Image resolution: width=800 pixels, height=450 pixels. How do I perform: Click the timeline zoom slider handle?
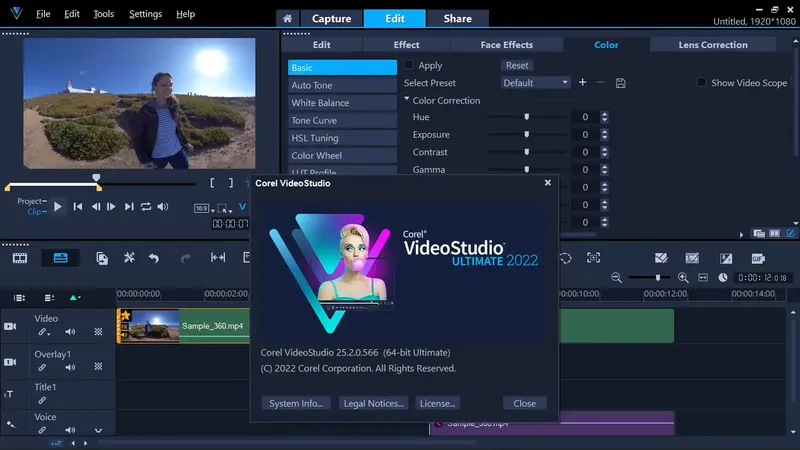point(658,278)
